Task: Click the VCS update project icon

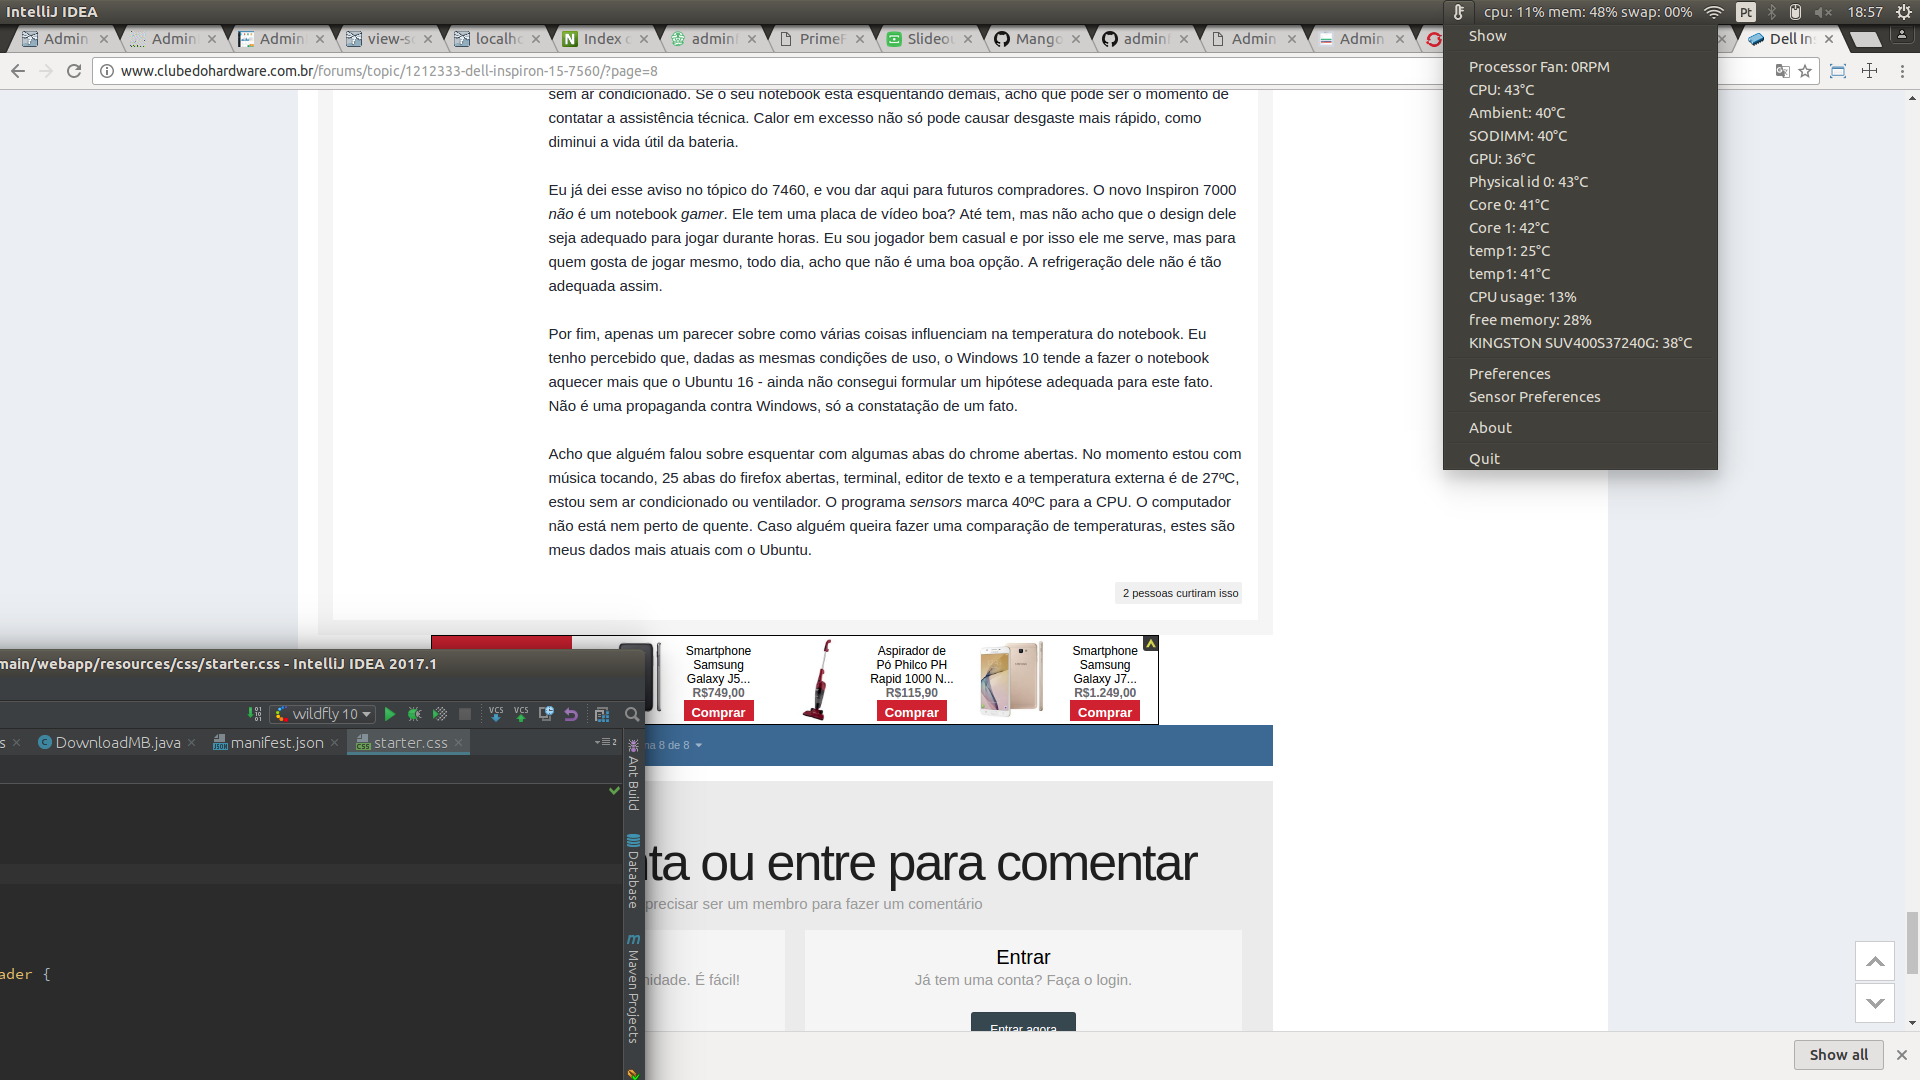Action: [x=496, y=714]
